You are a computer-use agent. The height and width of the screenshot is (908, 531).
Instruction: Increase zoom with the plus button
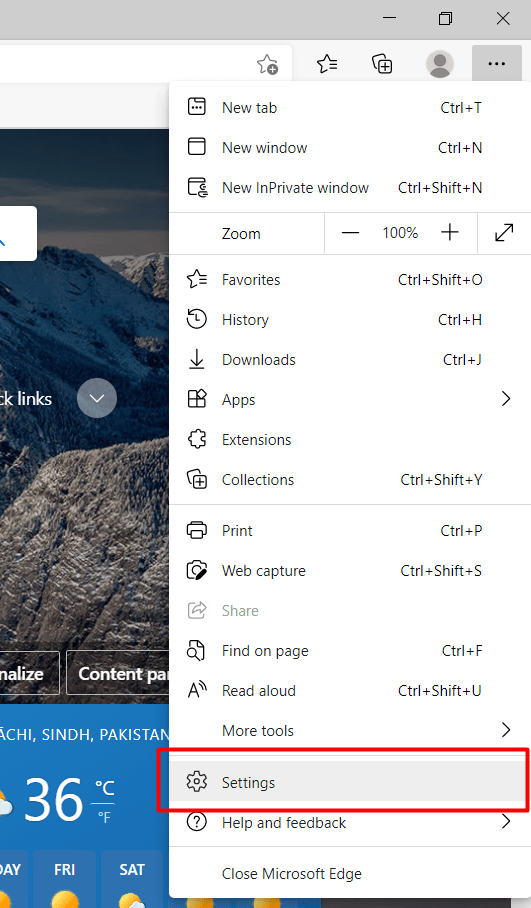[449, 233]
